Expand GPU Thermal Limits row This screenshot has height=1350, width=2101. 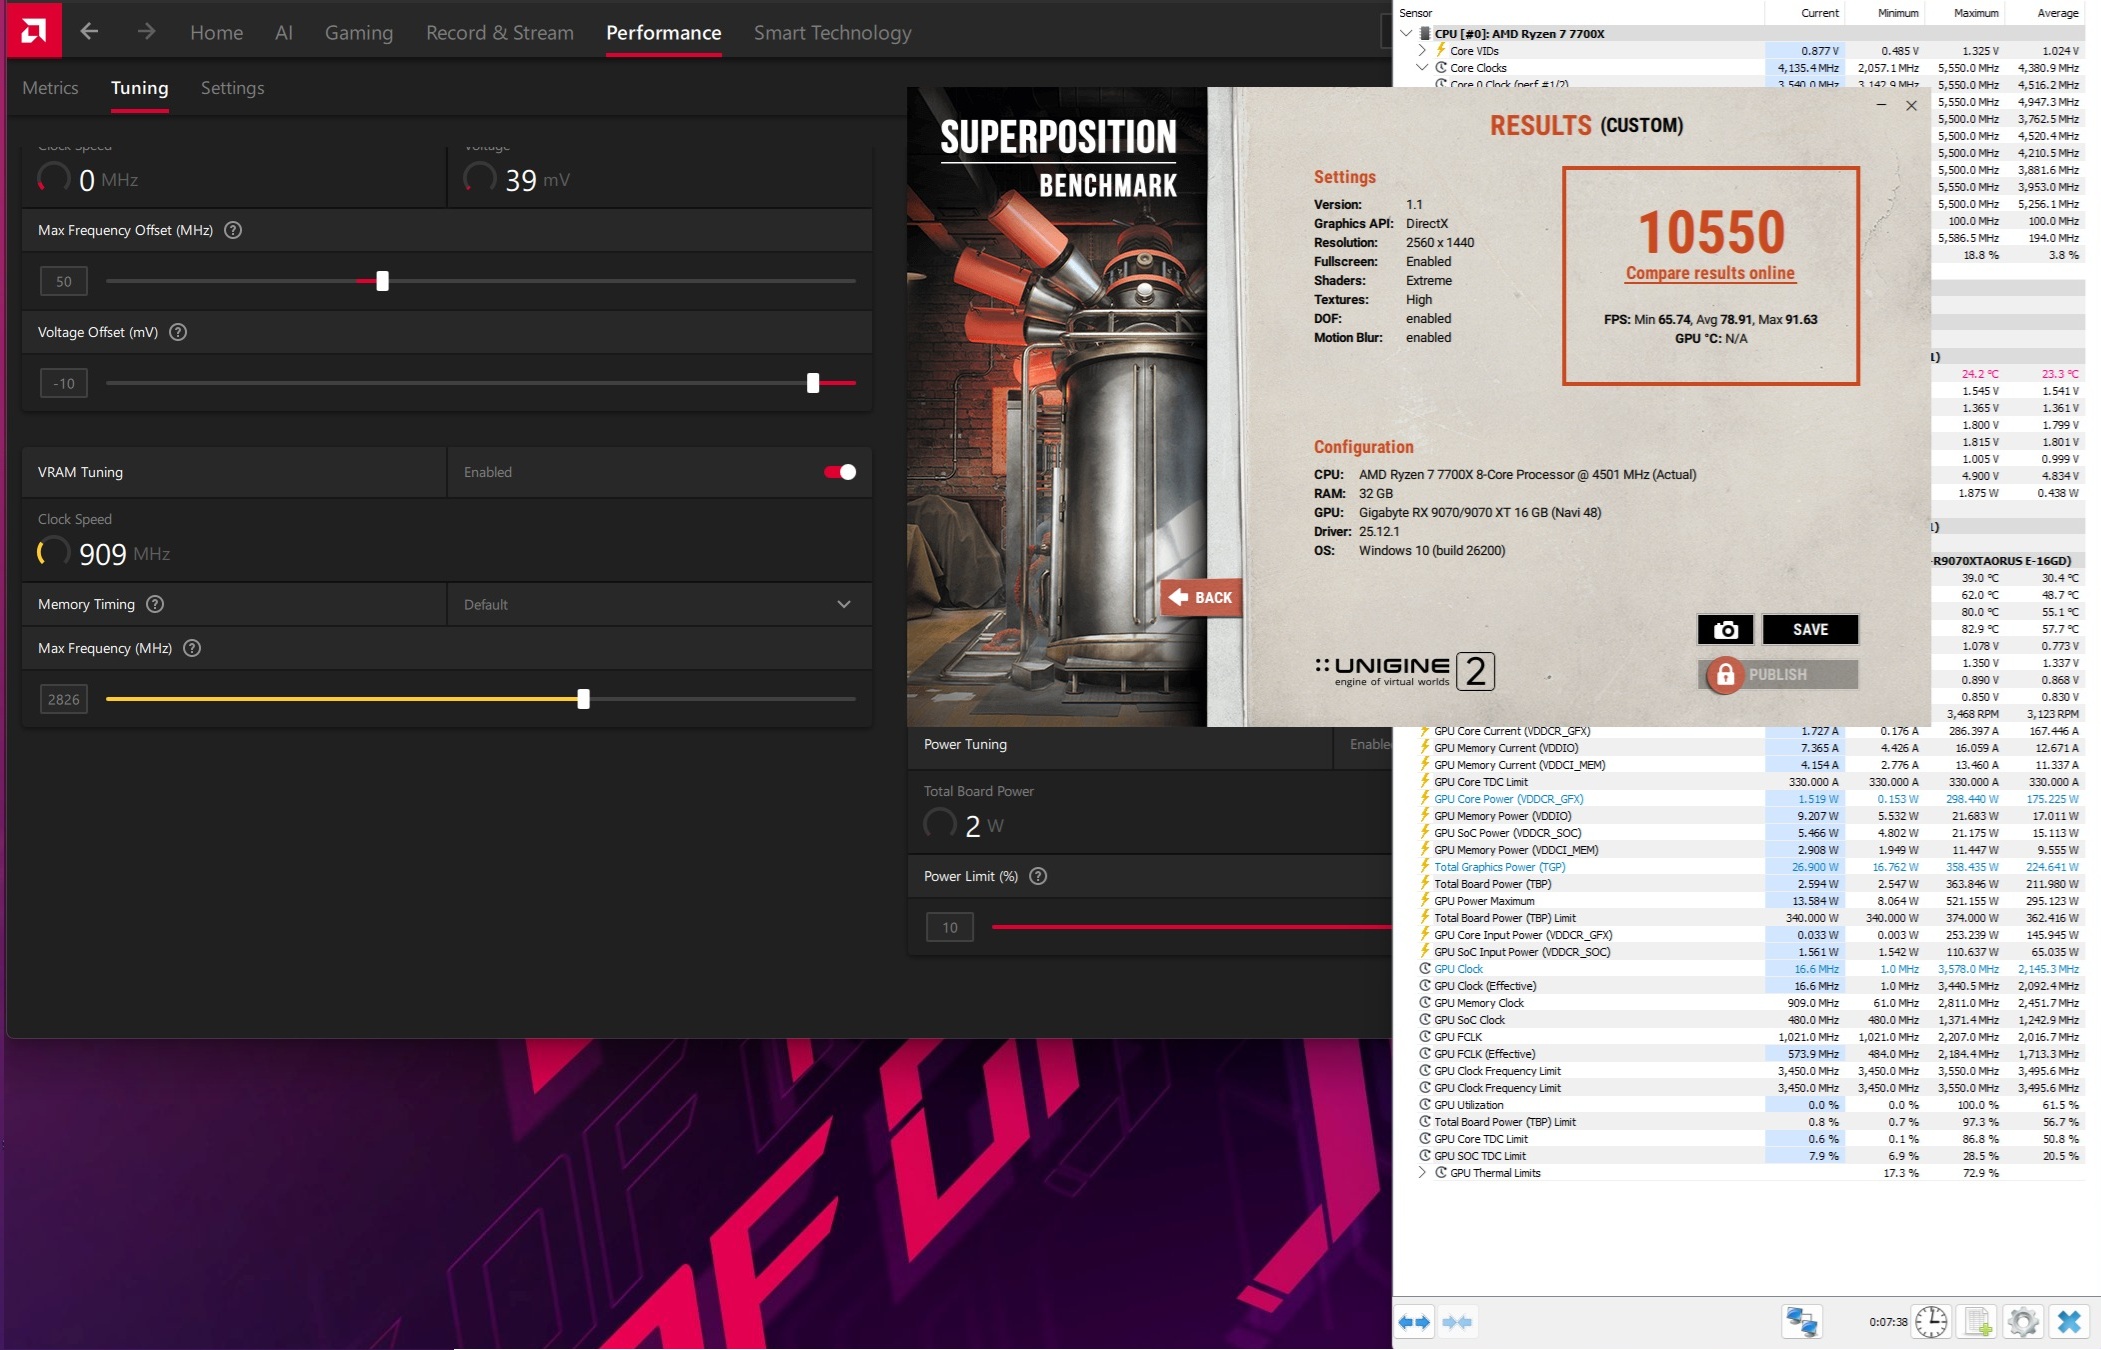point(1422,1173)
